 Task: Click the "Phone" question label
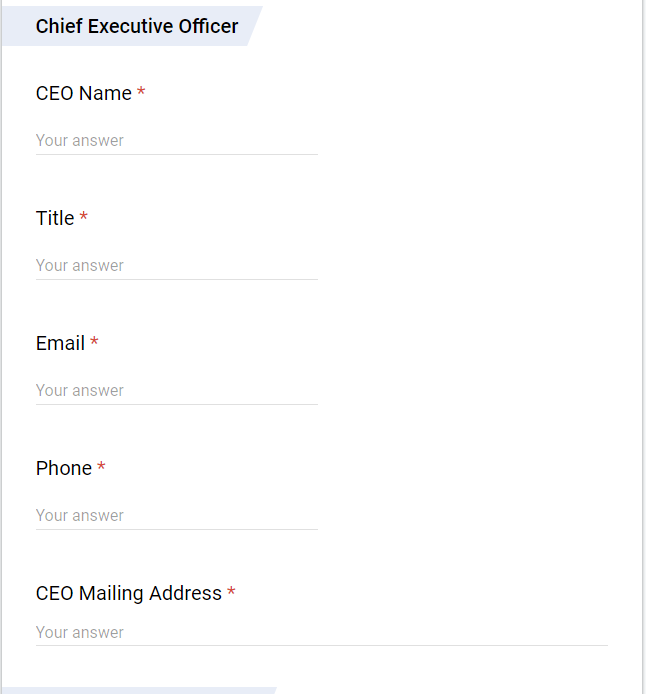tap(64, 468)
